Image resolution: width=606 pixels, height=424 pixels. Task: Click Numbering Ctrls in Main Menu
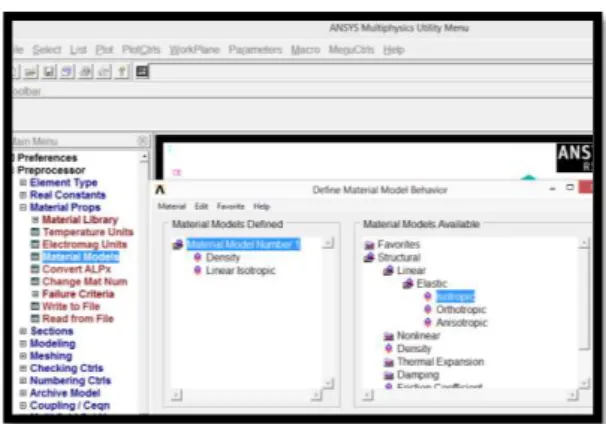(x=70, y=380)
